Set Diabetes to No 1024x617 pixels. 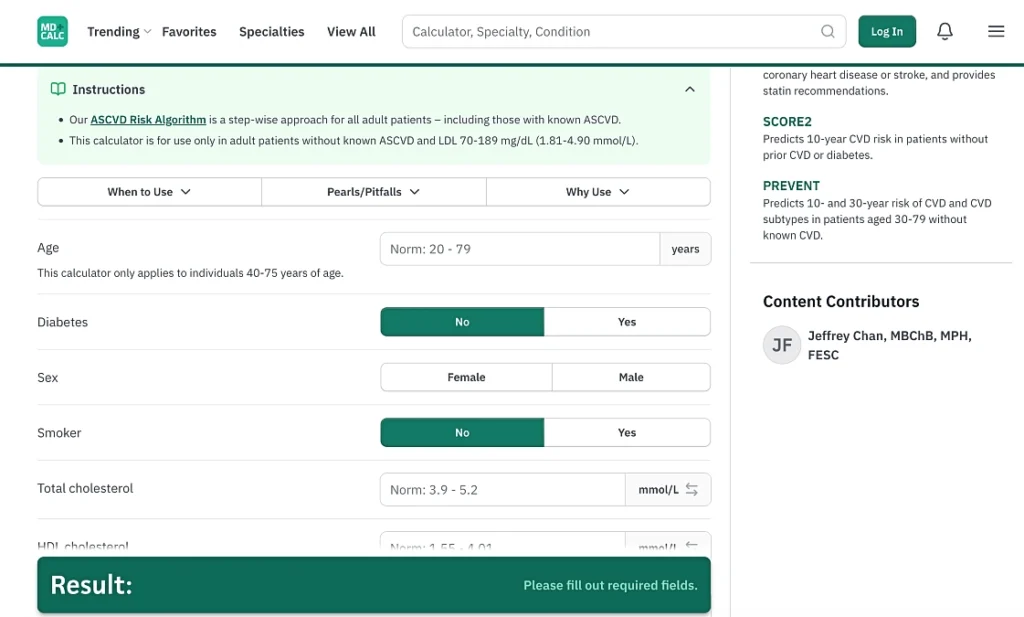(462, 322)
